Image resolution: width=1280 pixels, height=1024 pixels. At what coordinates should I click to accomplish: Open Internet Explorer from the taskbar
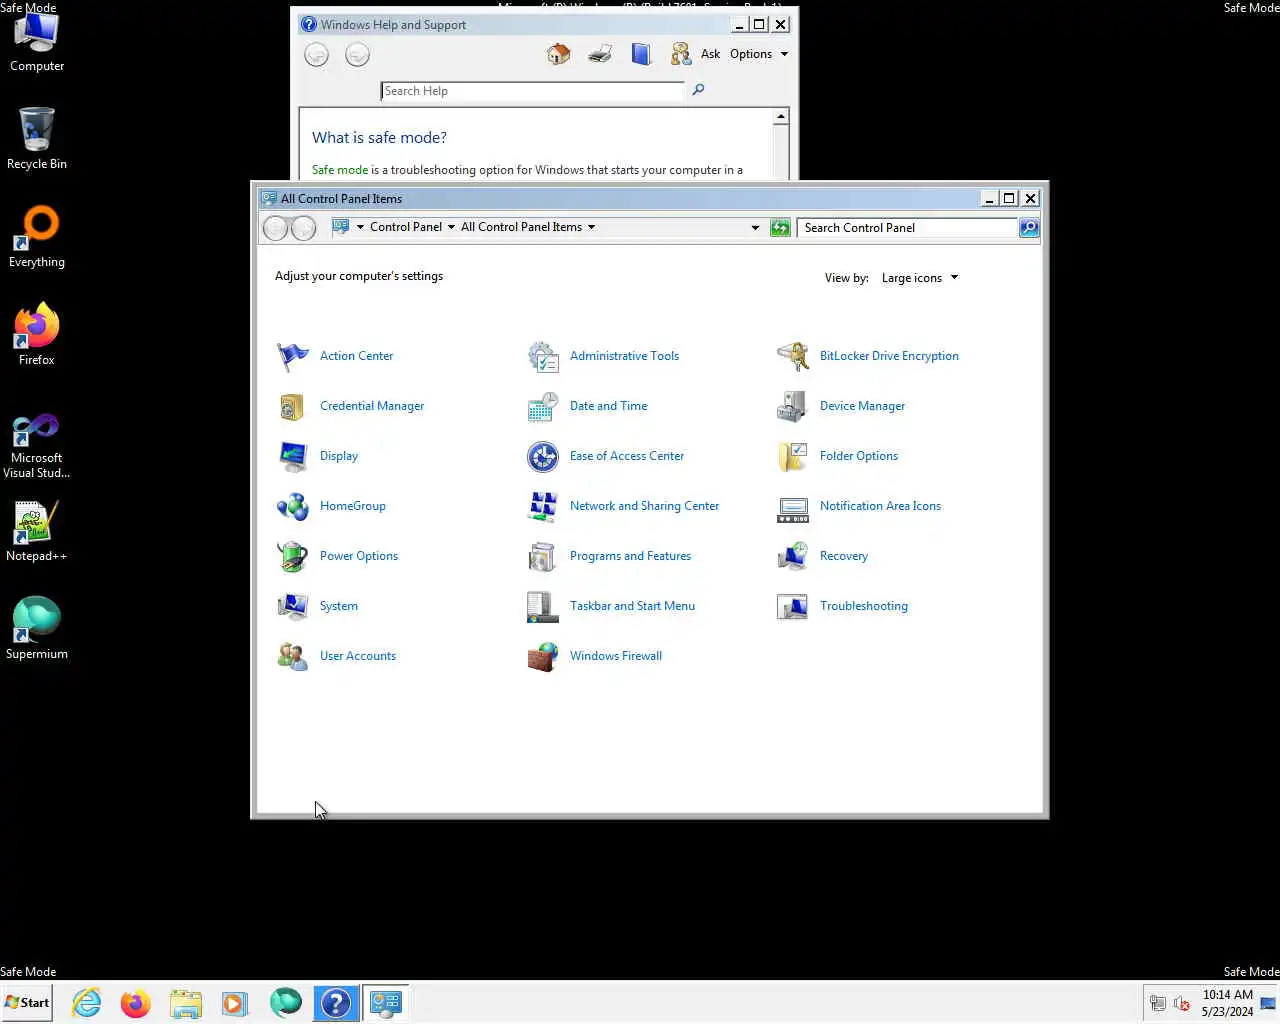87,1002
